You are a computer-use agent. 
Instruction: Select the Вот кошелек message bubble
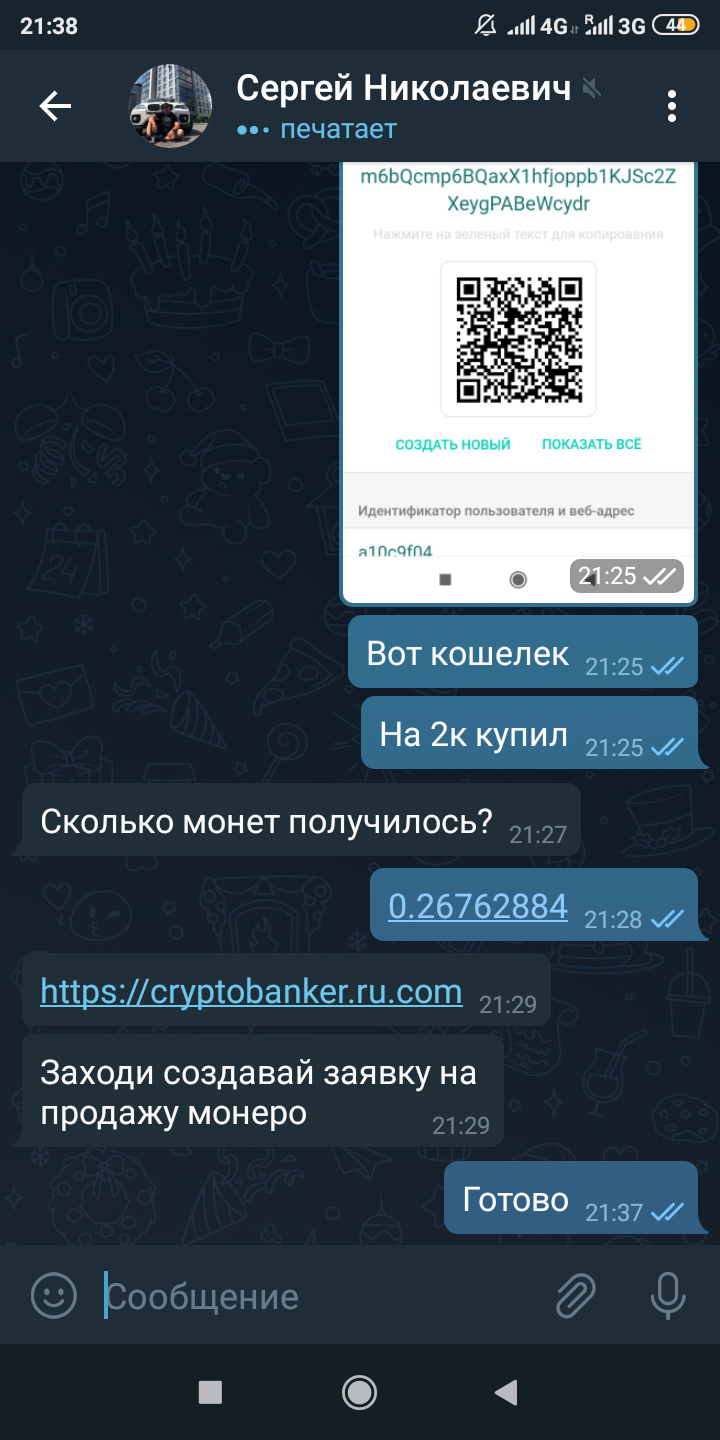pyautogui.click(x=522, y=652)
